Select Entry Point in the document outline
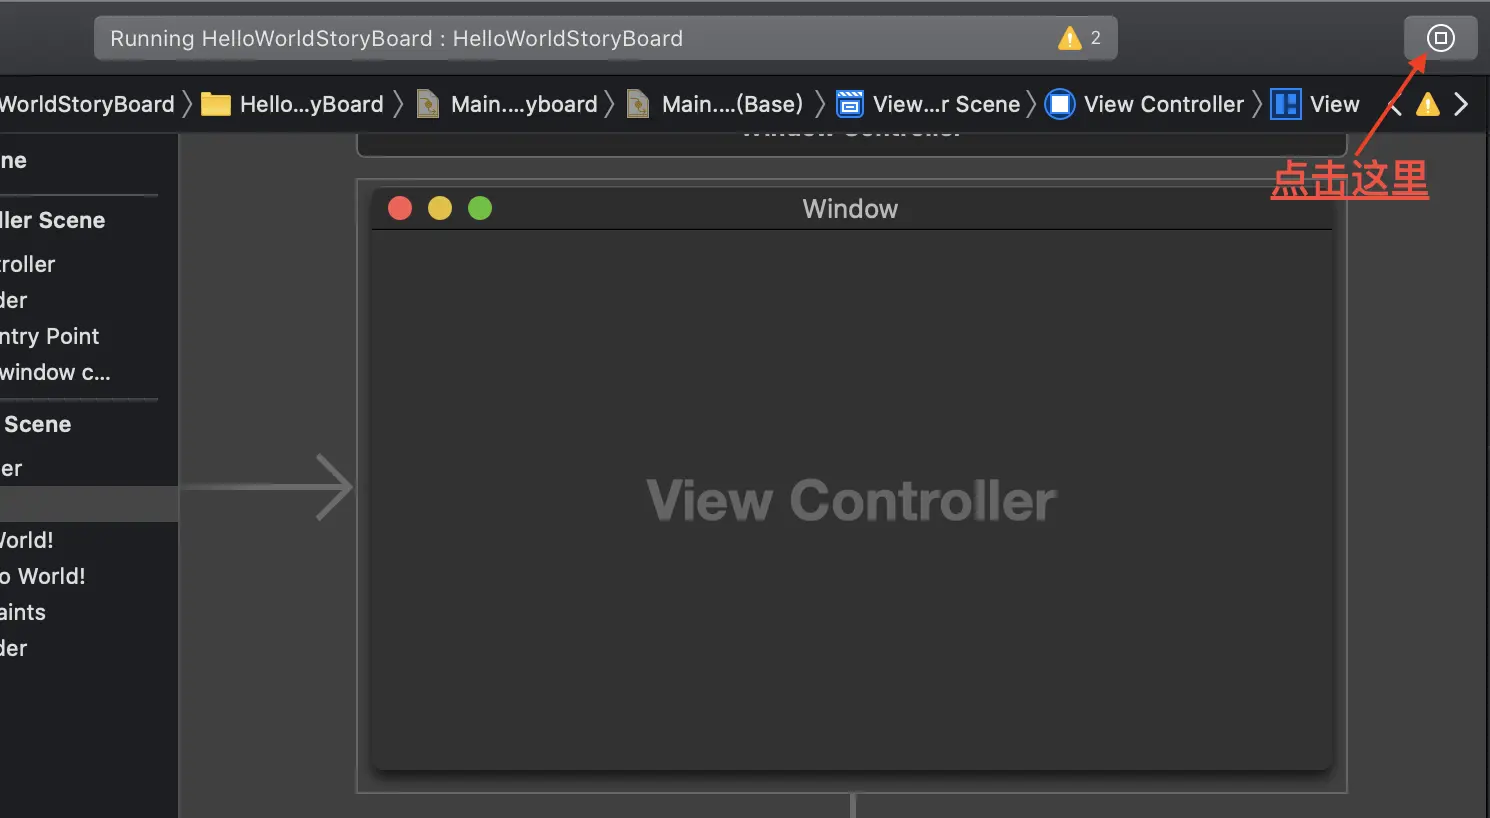The width and height of the screenshot is (1490, 818). [x=51, y=336]
